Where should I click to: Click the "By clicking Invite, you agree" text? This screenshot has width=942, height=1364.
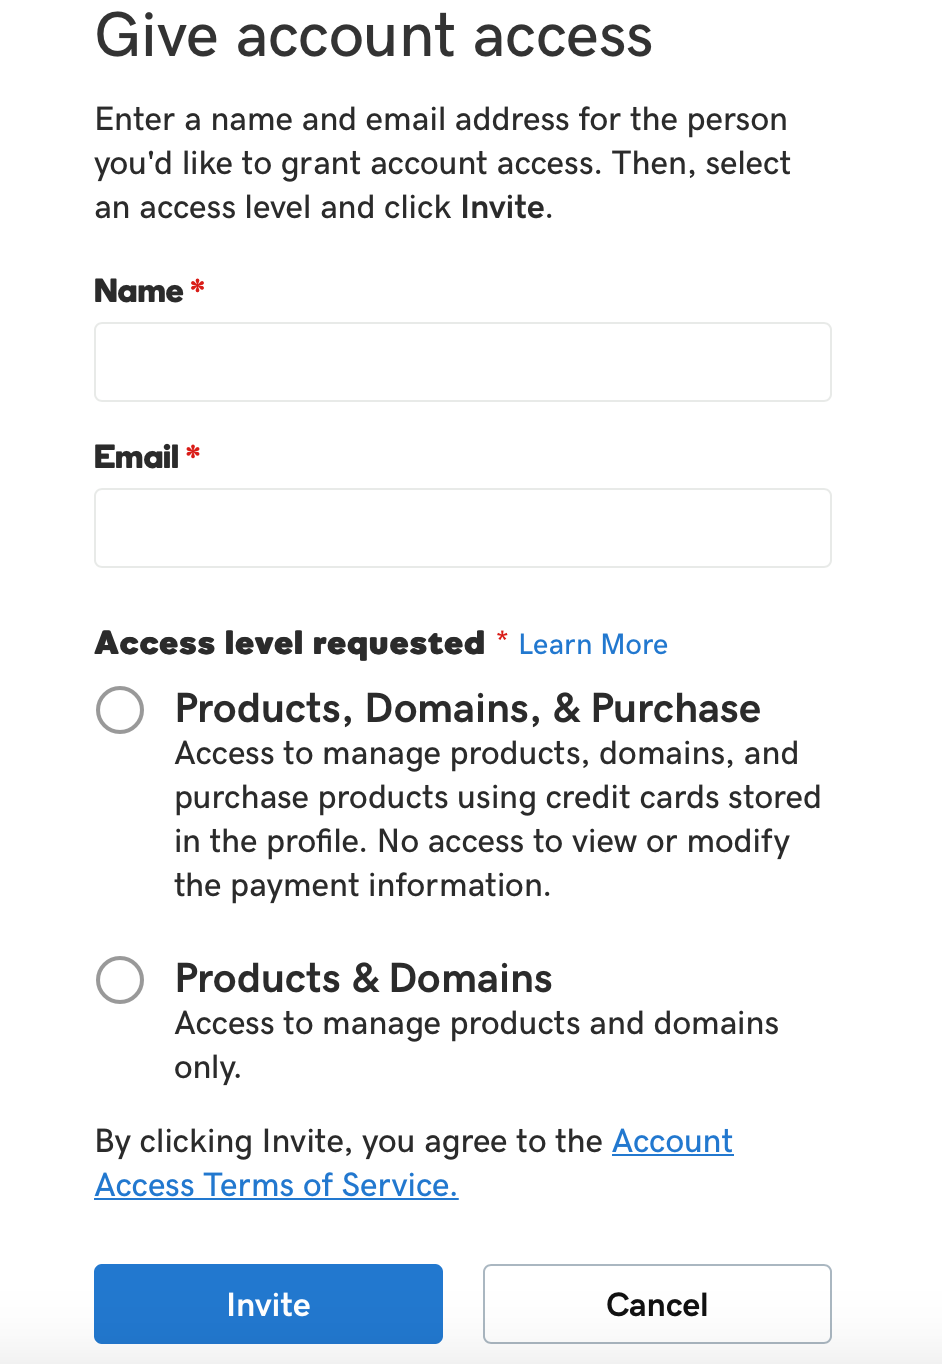348,1141
